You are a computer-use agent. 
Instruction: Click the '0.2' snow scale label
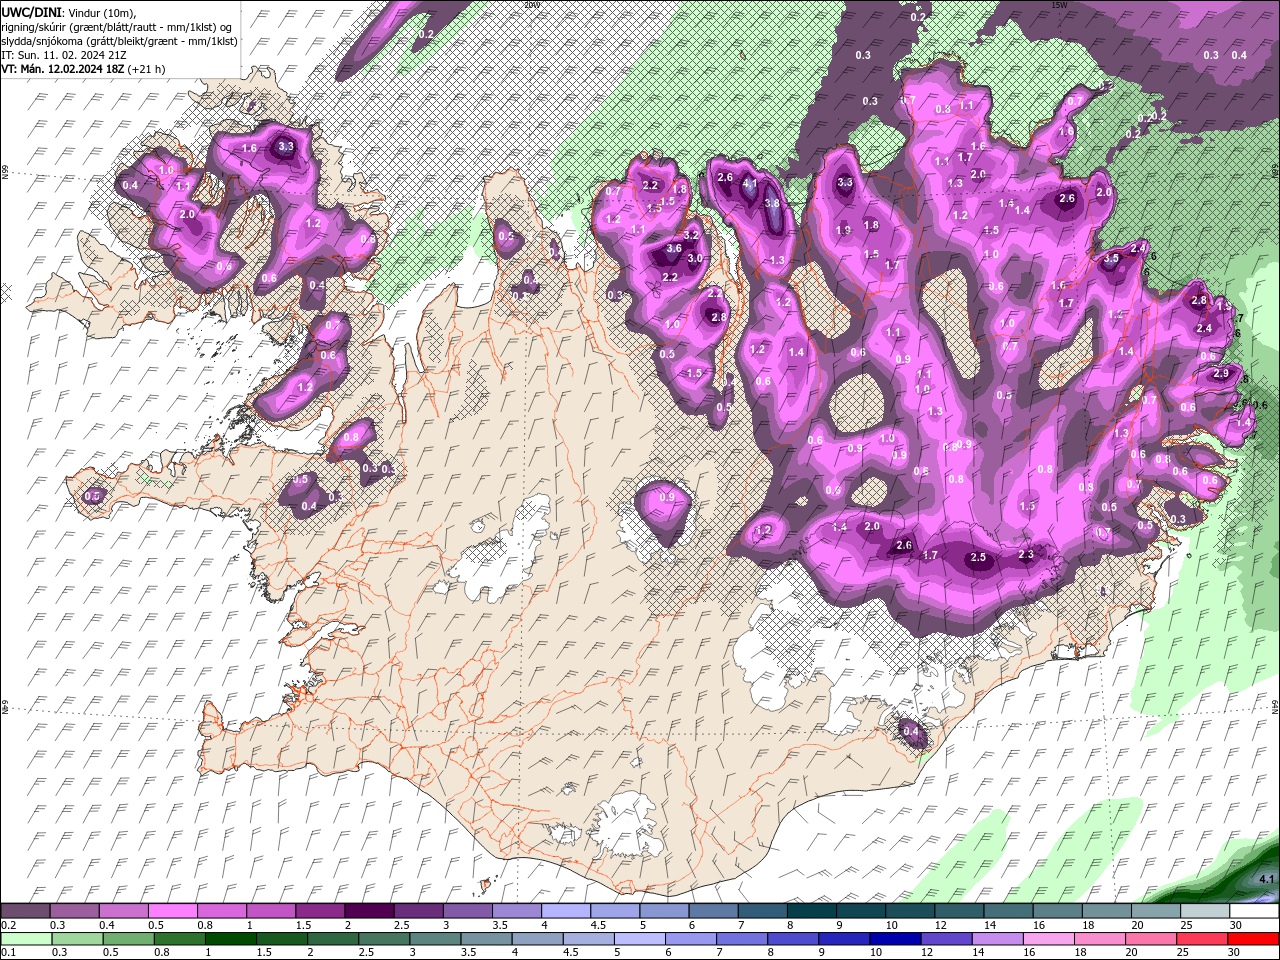coord(8,925)
